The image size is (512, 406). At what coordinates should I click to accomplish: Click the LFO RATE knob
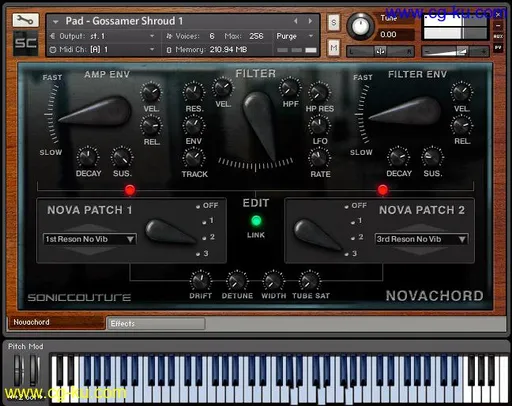(x=319, y=158)
